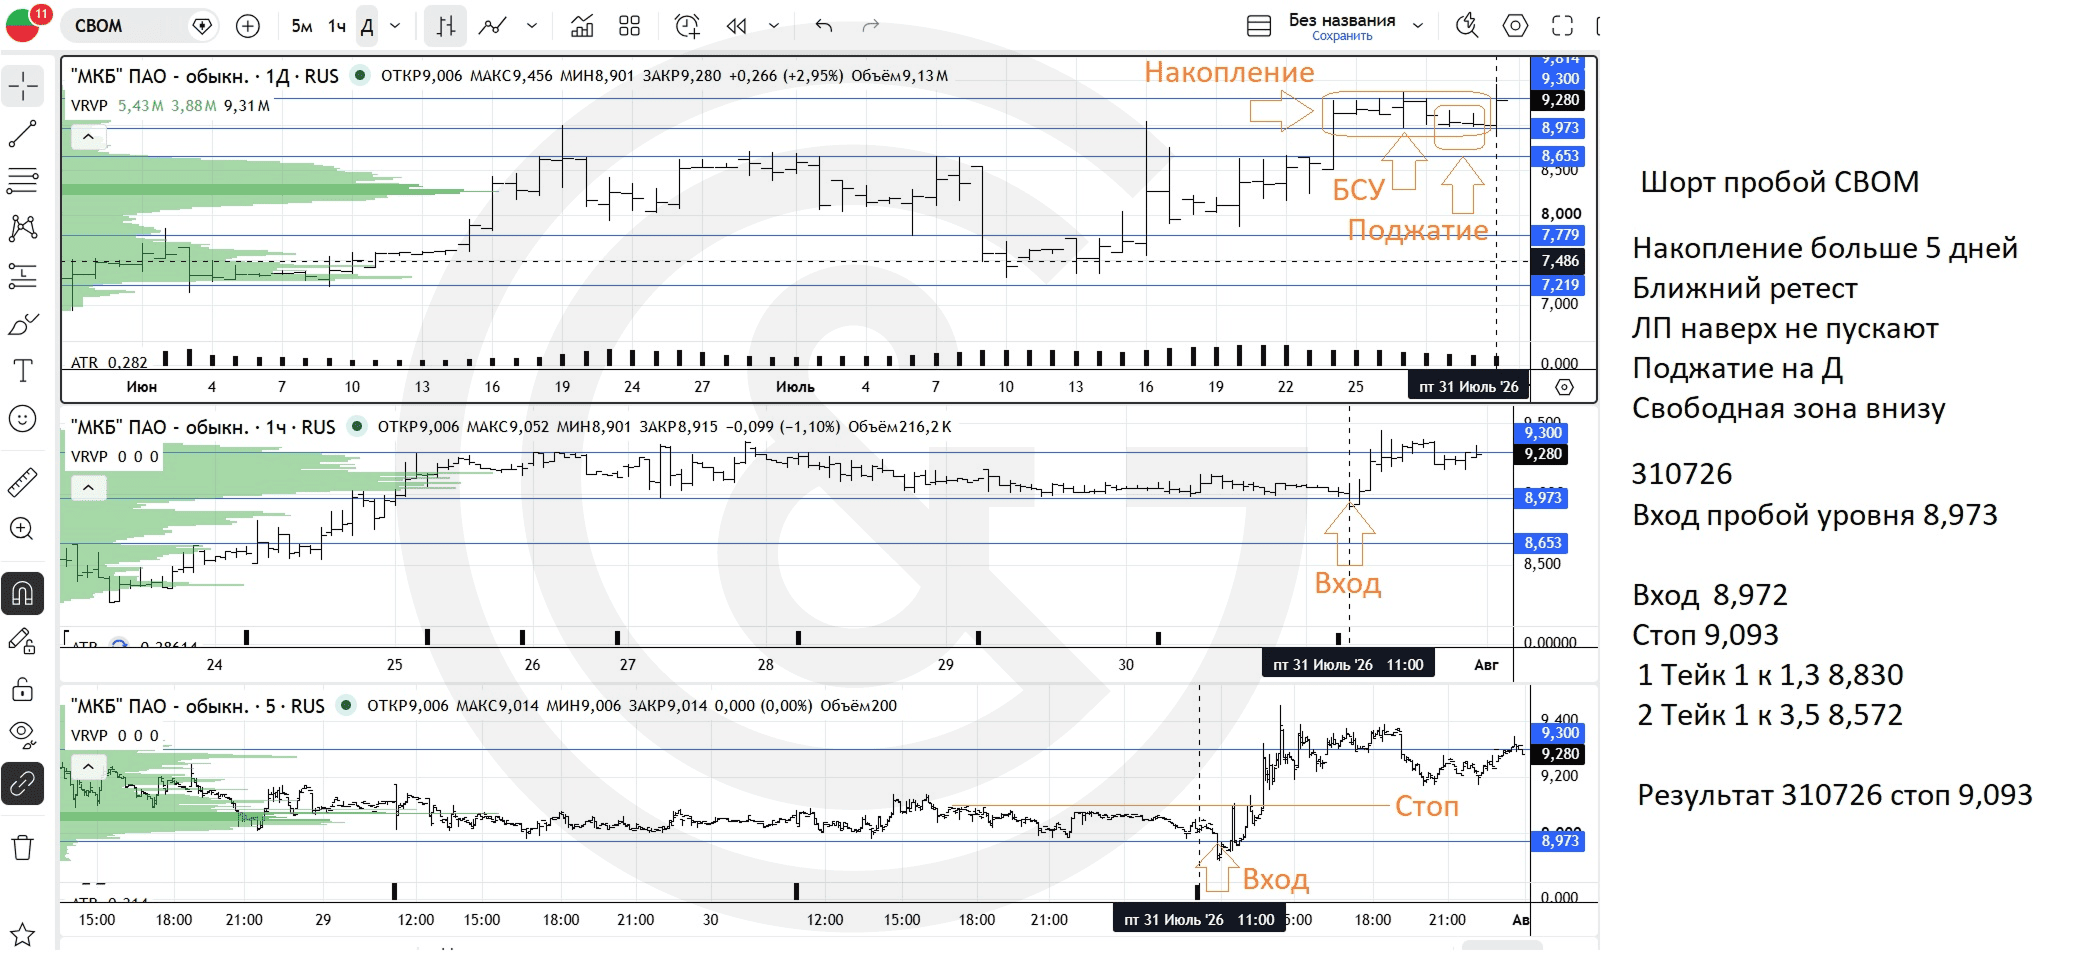Screen dimensions: 2099x953
Task: Start bar replay mode
Action: coord(737,26)
